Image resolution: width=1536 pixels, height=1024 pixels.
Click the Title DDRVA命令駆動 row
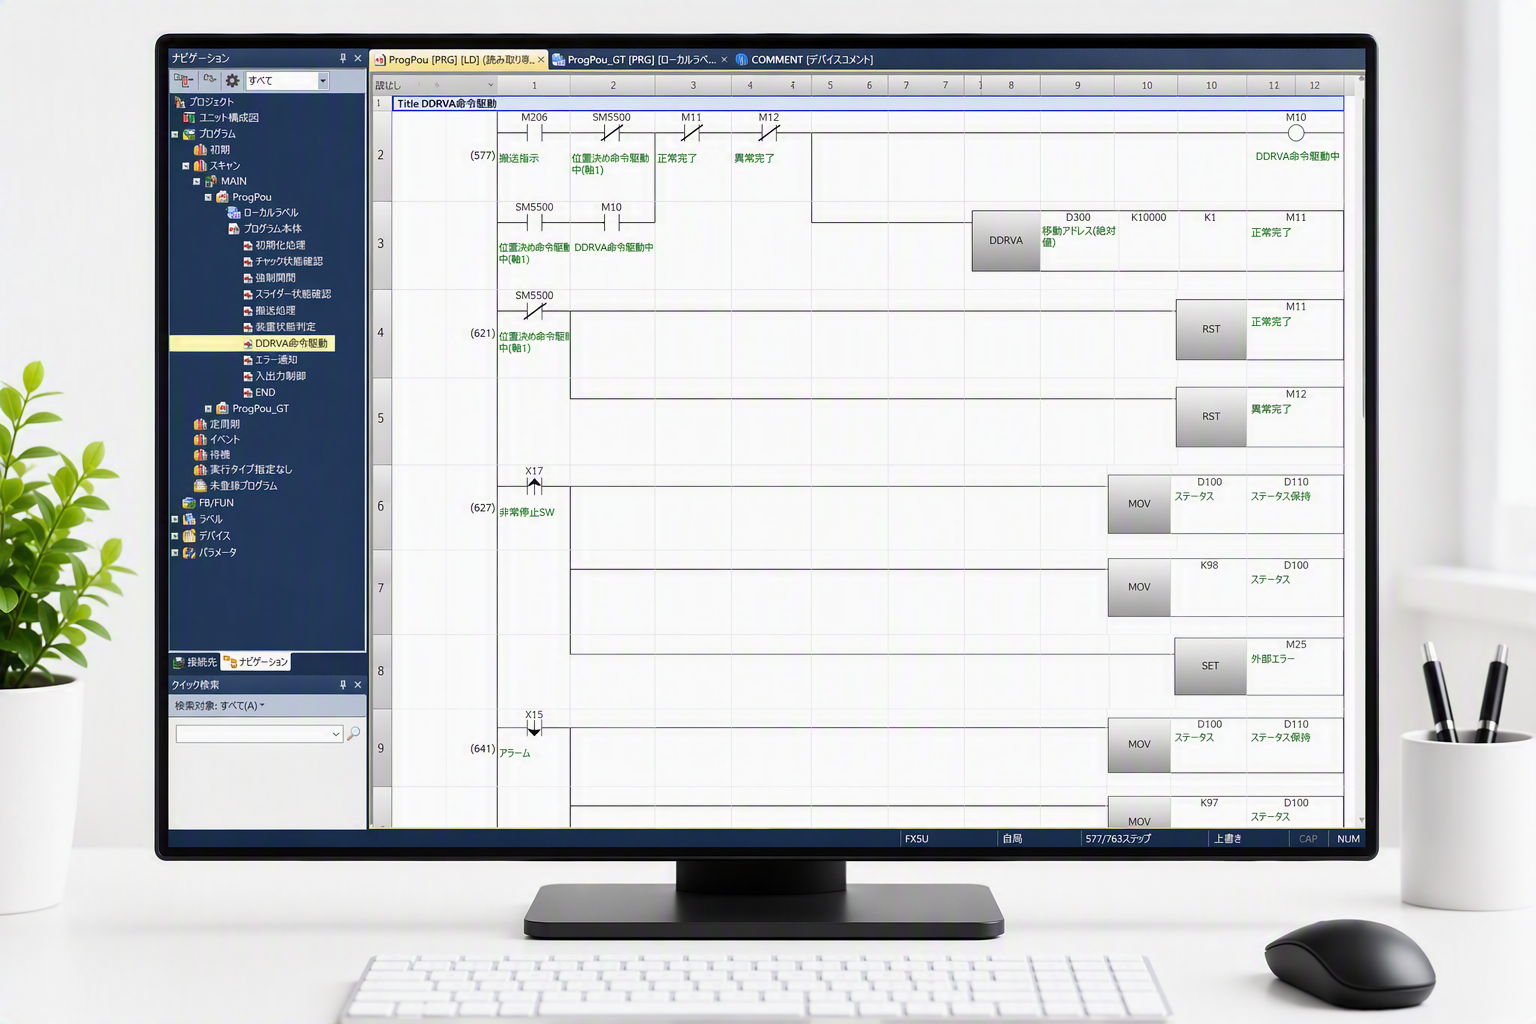(868, 104)
